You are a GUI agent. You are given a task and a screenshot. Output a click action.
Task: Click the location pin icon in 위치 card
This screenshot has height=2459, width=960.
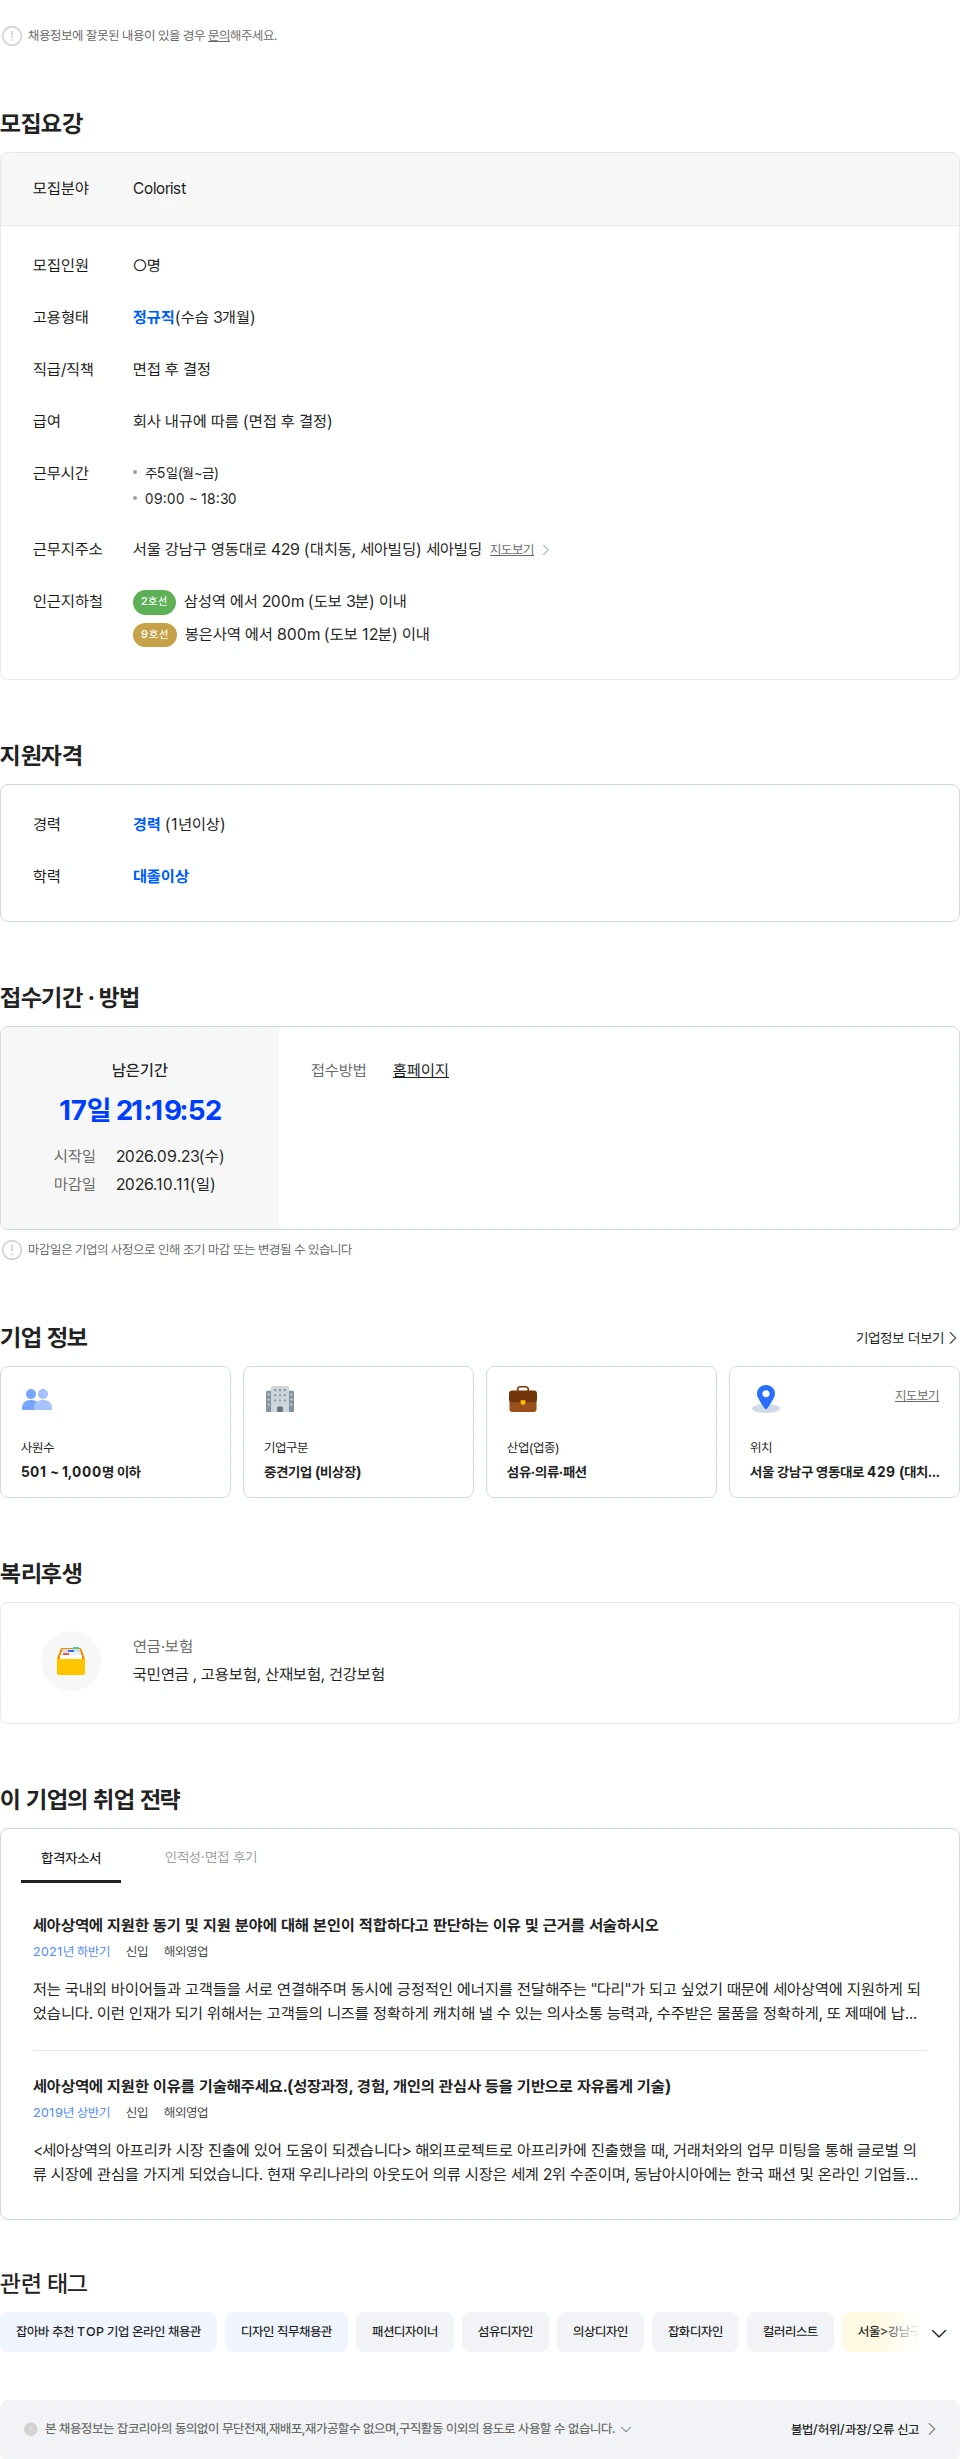click(766, 1398)
